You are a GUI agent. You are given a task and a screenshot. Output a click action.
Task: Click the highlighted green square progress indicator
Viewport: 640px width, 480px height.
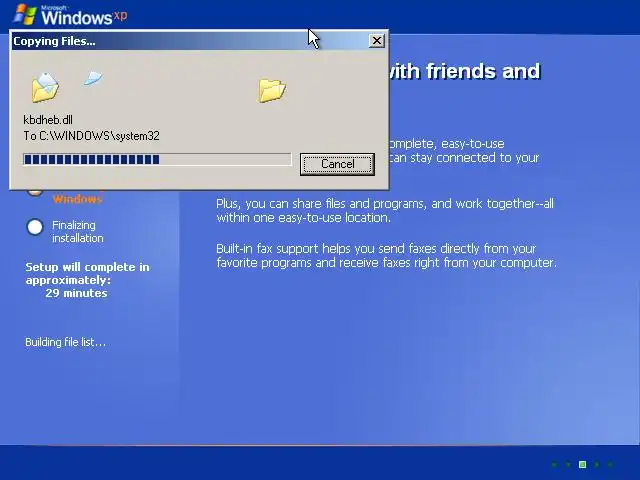582,464
